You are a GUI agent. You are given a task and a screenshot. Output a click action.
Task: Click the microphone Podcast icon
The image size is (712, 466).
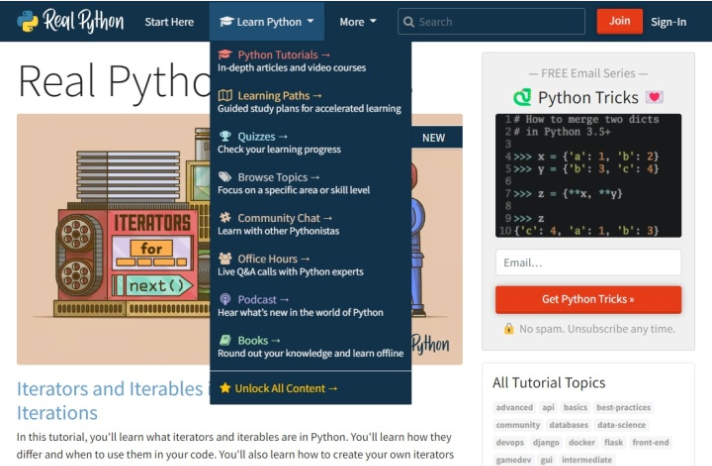click(225, 299)
